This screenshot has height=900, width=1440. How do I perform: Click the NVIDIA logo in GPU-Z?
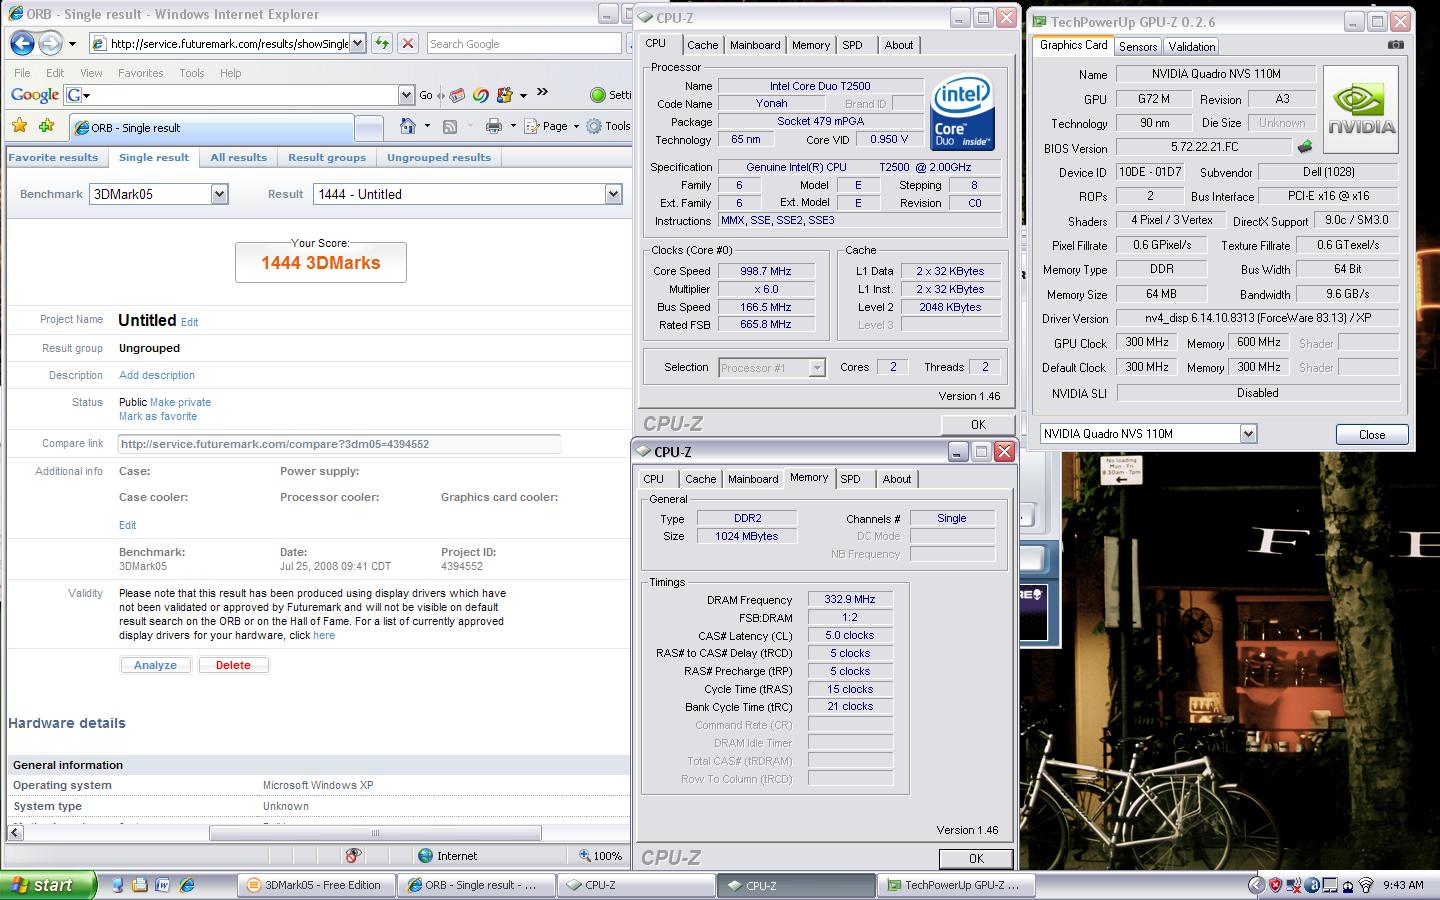tap(1361, 109)
